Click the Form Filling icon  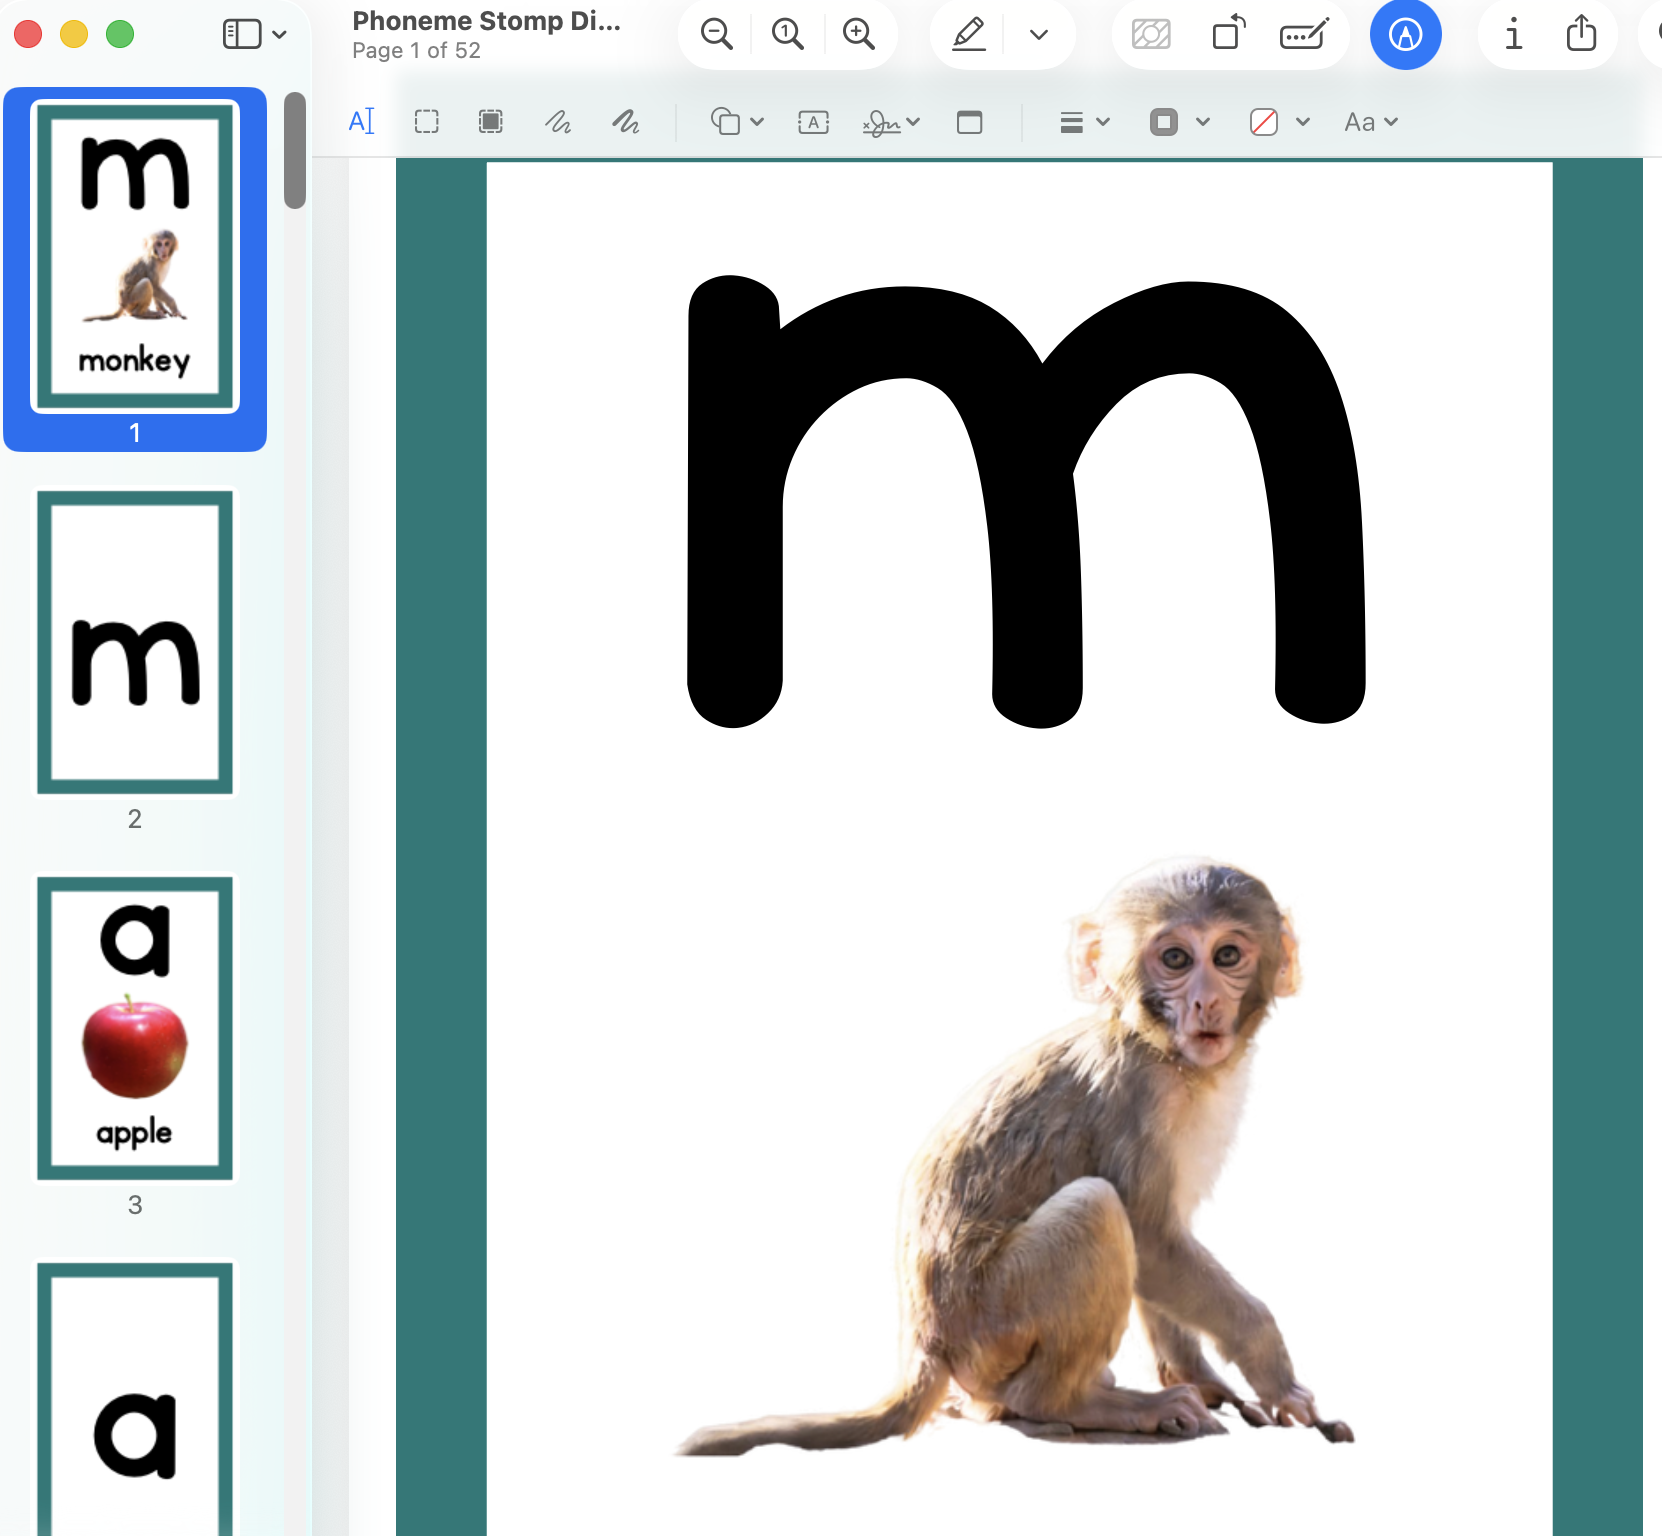tap(1304, 34)
